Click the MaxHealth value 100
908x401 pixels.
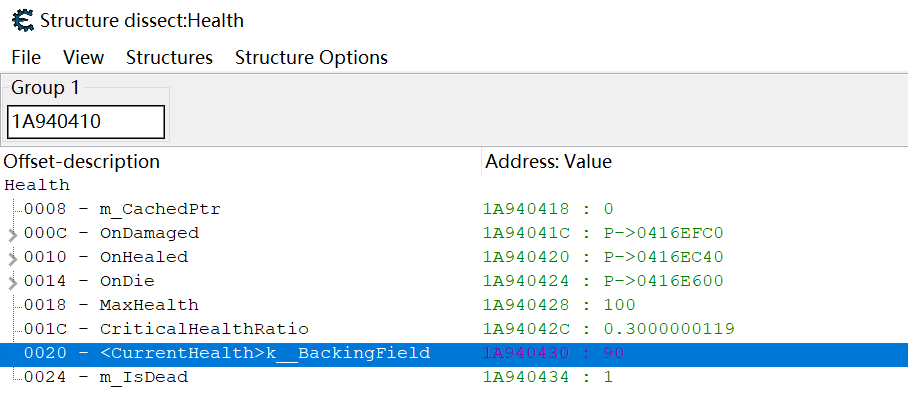click(x=620, y=305)
